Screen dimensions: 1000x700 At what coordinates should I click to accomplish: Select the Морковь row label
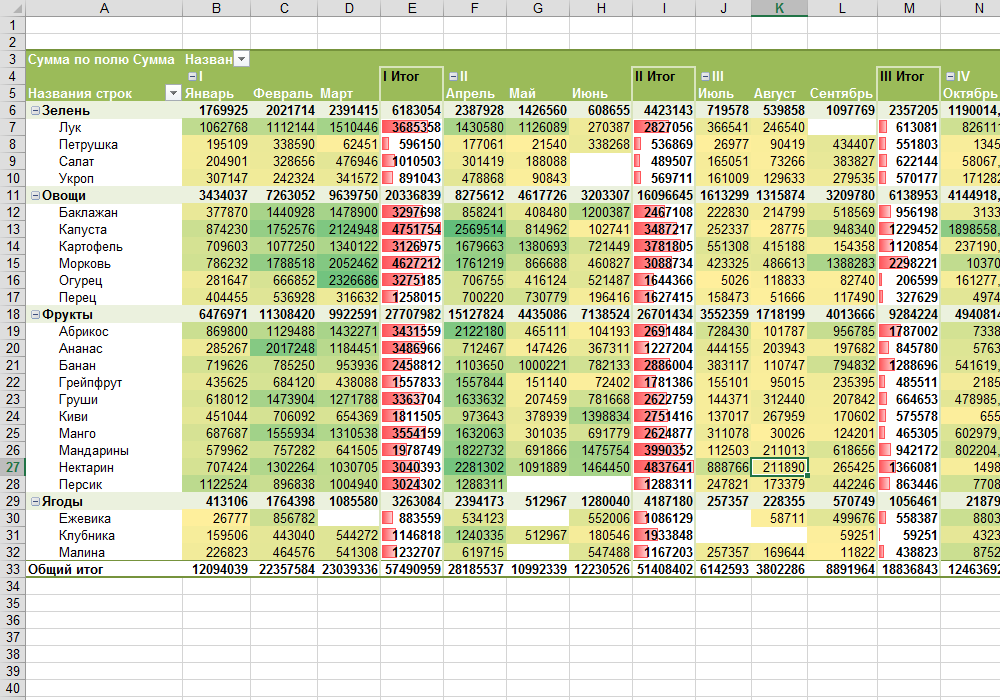(x=104, y=263)
